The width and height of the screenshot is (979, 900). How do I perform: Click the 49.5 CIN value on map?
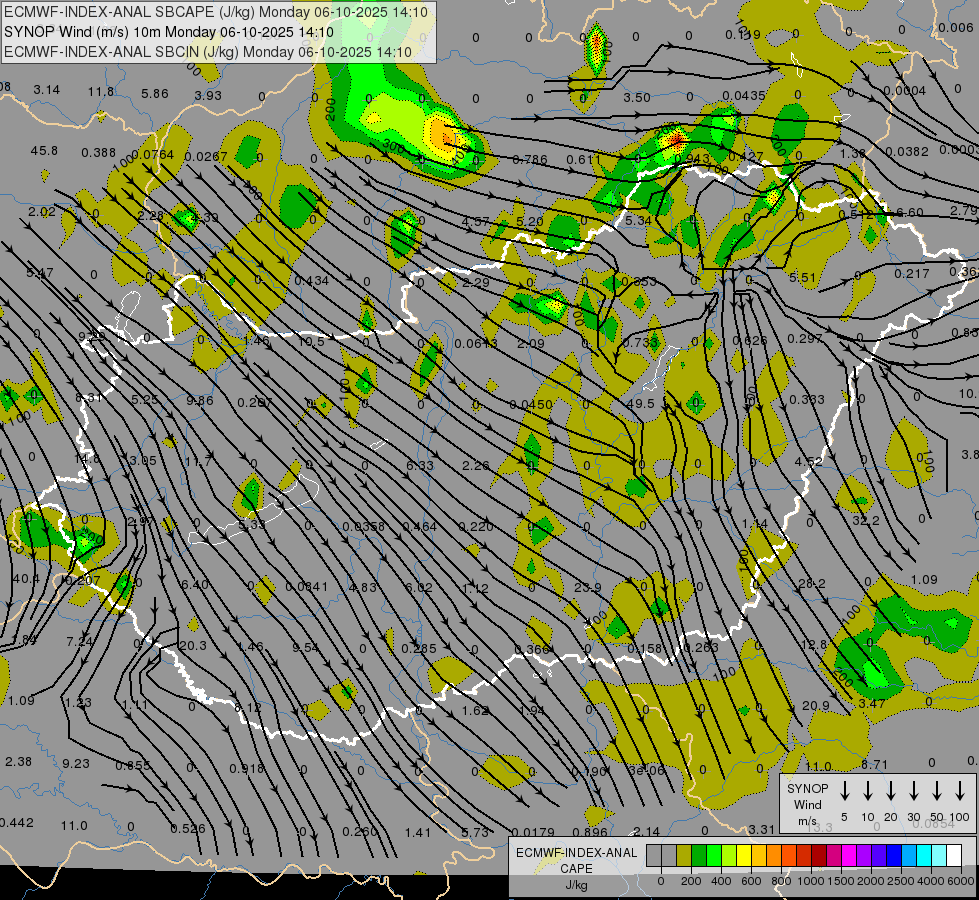(x=641, y=403)
